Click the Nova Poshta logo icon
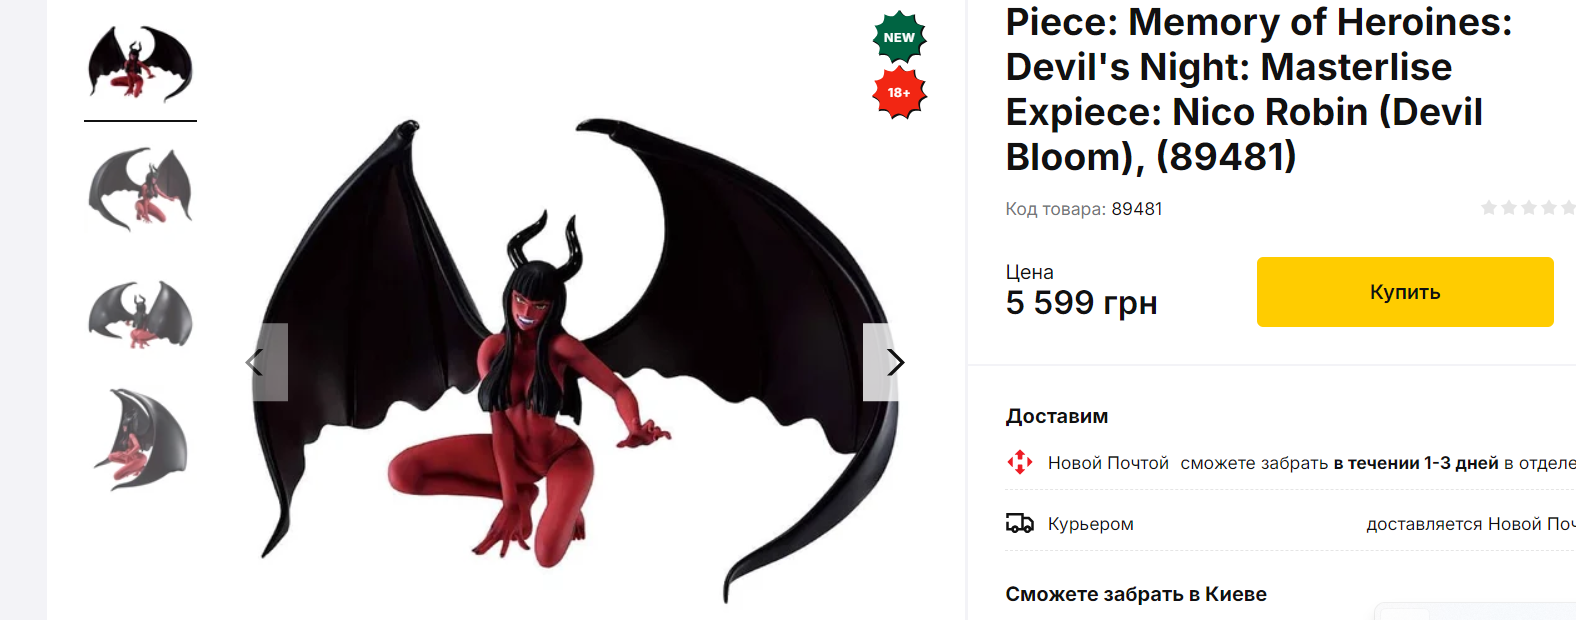1576x620 pixels. coord(1019,462)
